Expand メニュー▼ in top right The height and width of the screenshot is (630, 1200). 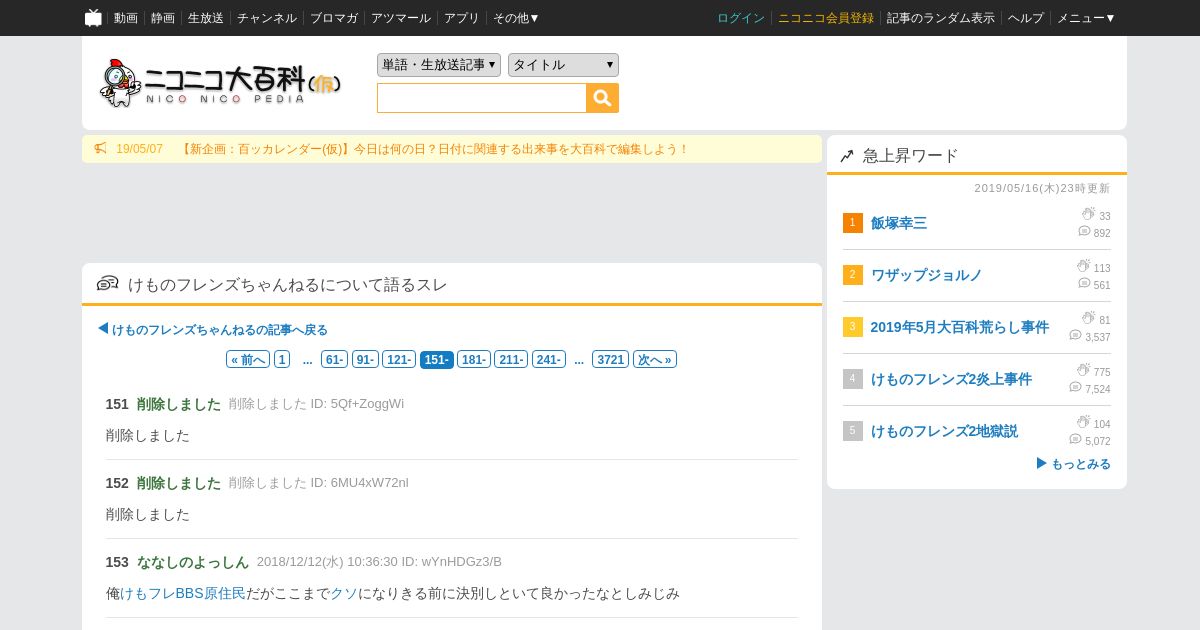pyautogui.click(x=1086, y=18)
